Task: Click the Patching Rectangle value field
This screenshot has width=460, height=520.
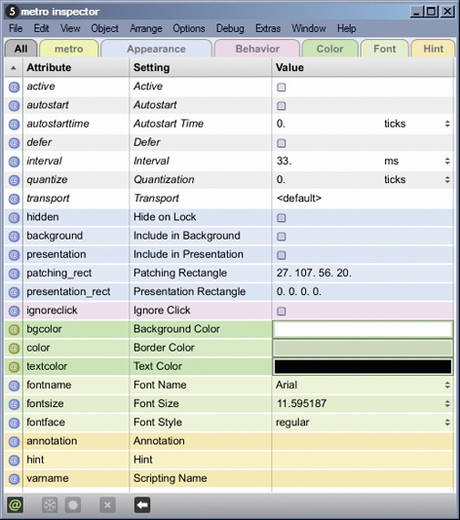Action: click(x=363, y=273)
